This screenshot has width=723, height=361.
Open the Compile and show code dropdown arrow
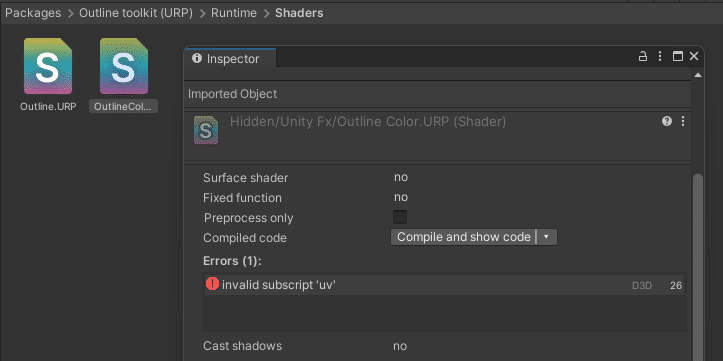coord(546,237)
